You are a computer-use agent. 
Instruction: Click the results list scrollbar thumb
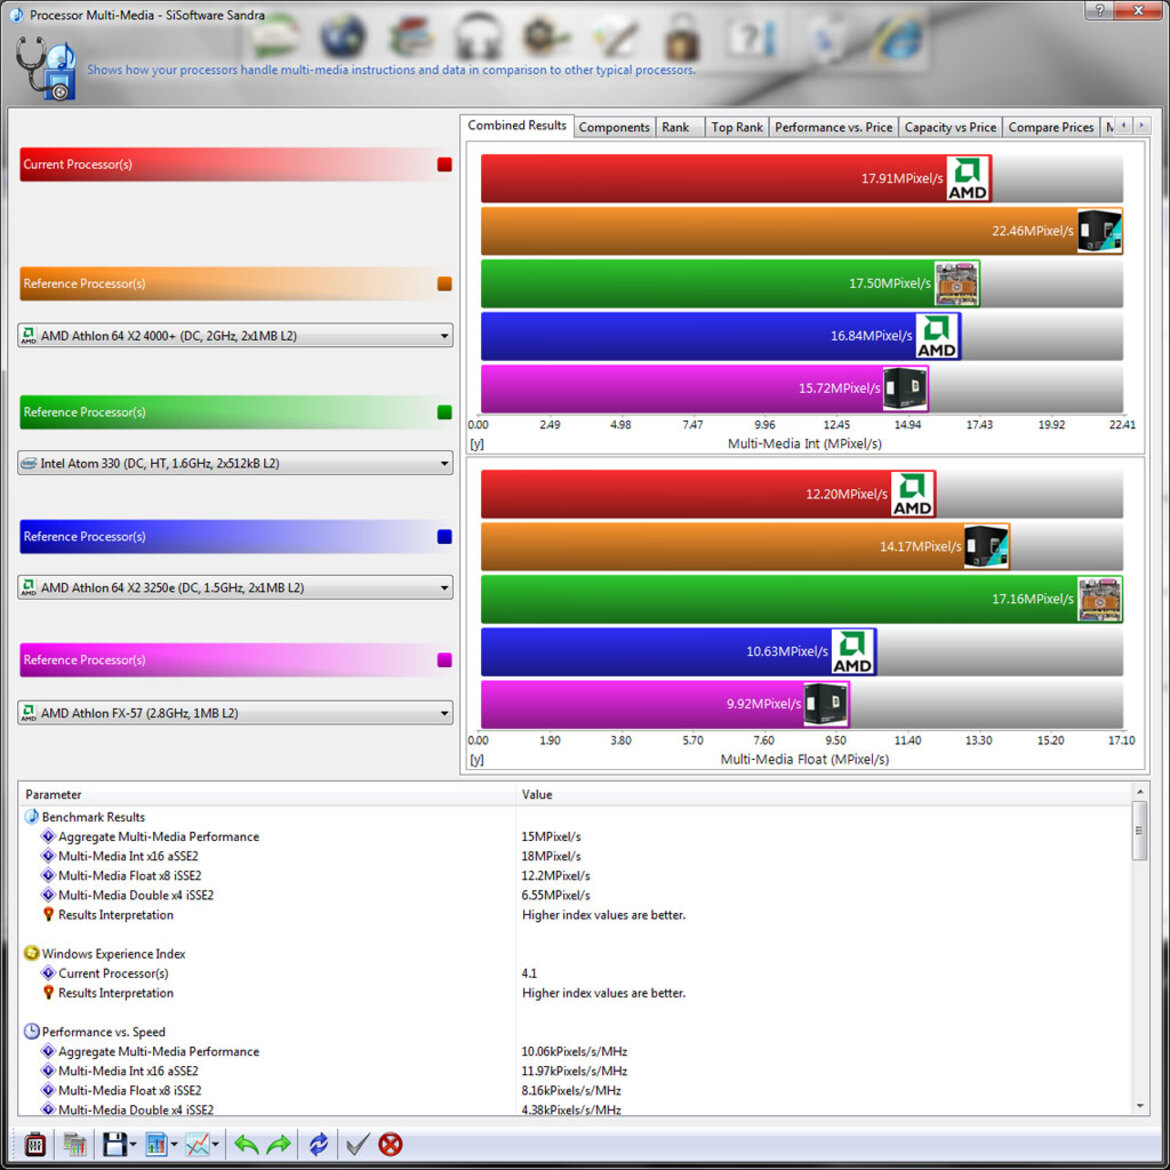[1139, 830]
